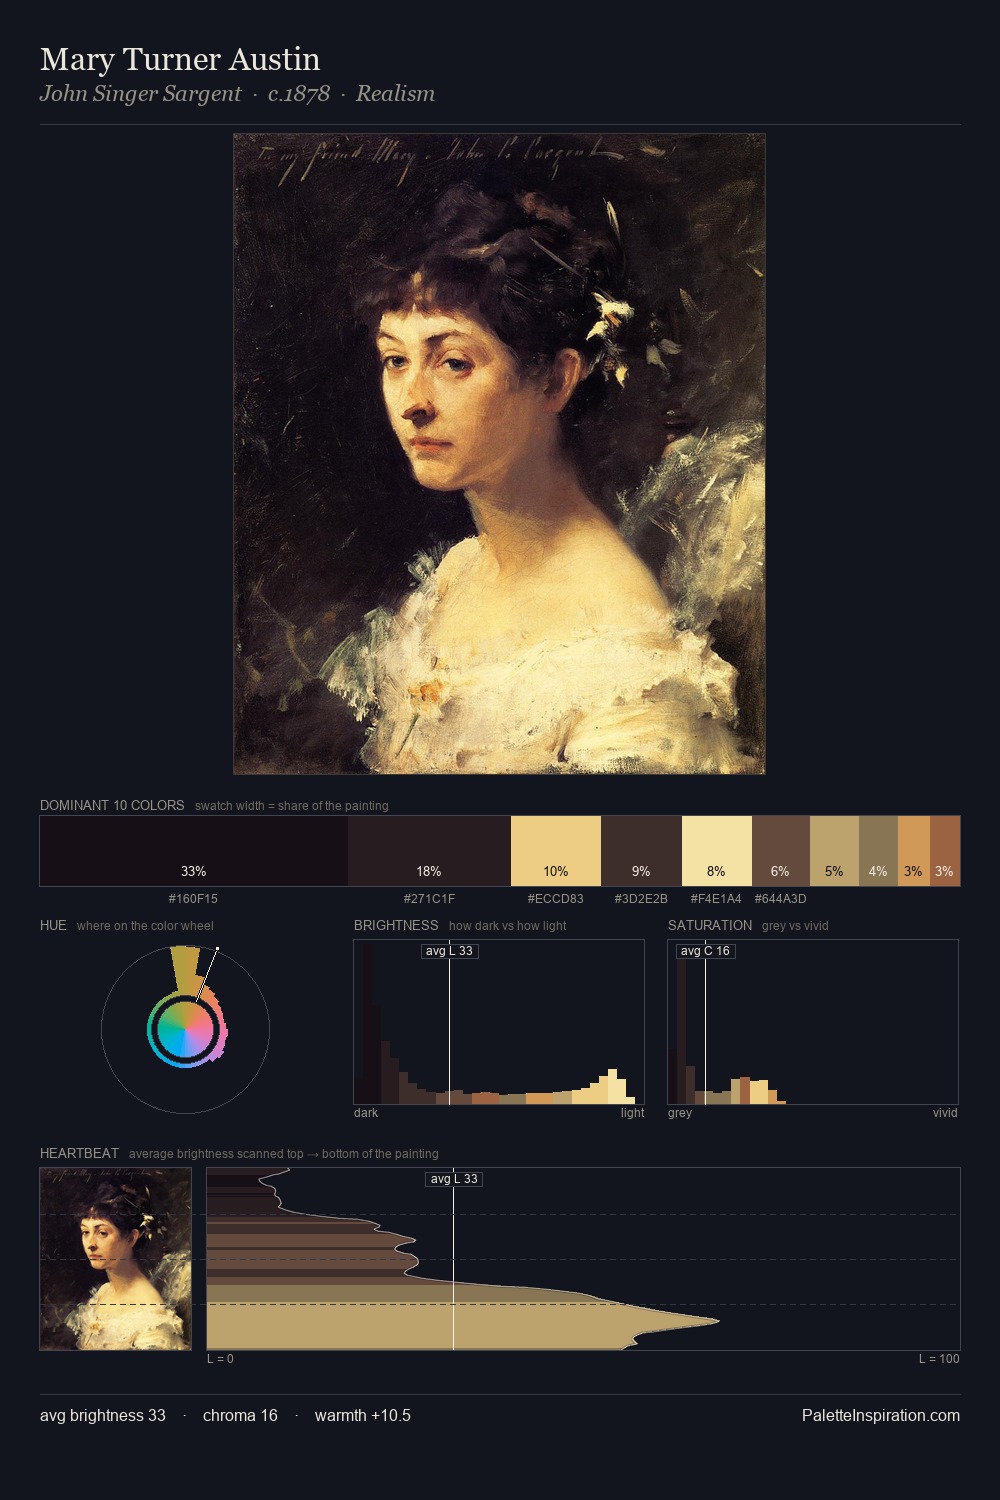The image size is (1000, 1500).
Task: Click footer stat "warmth +10.5"
Action: pos(363,1416)
